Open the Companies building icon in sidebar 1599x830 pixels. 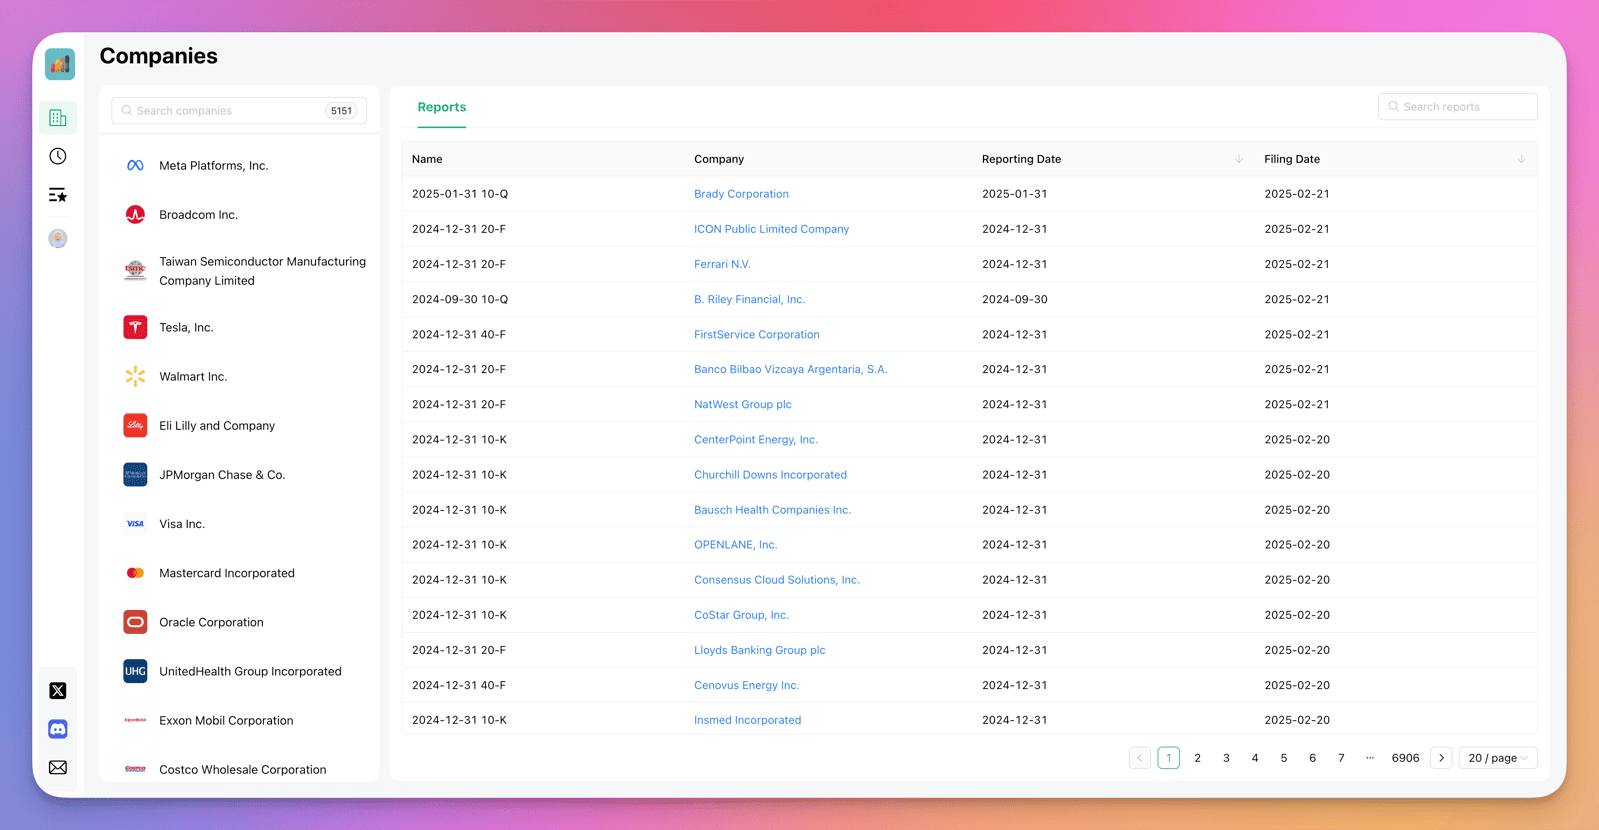click(58, 118)
